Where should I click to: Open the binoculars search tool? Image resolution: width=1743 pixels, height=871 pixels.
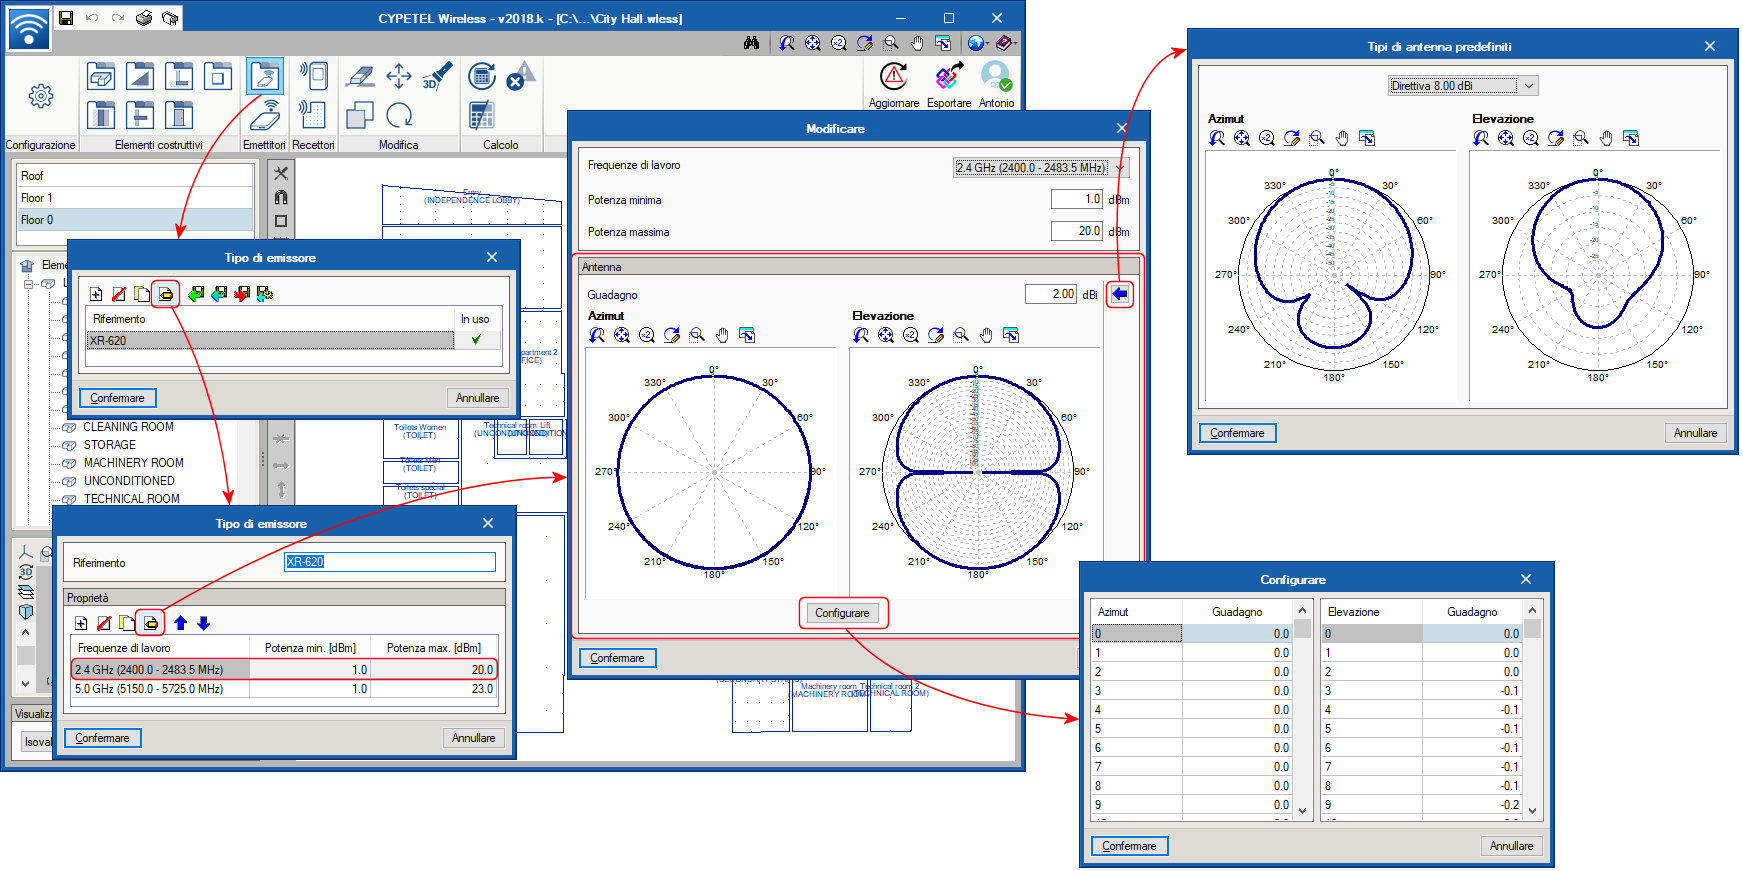click(x=751, y=43)
